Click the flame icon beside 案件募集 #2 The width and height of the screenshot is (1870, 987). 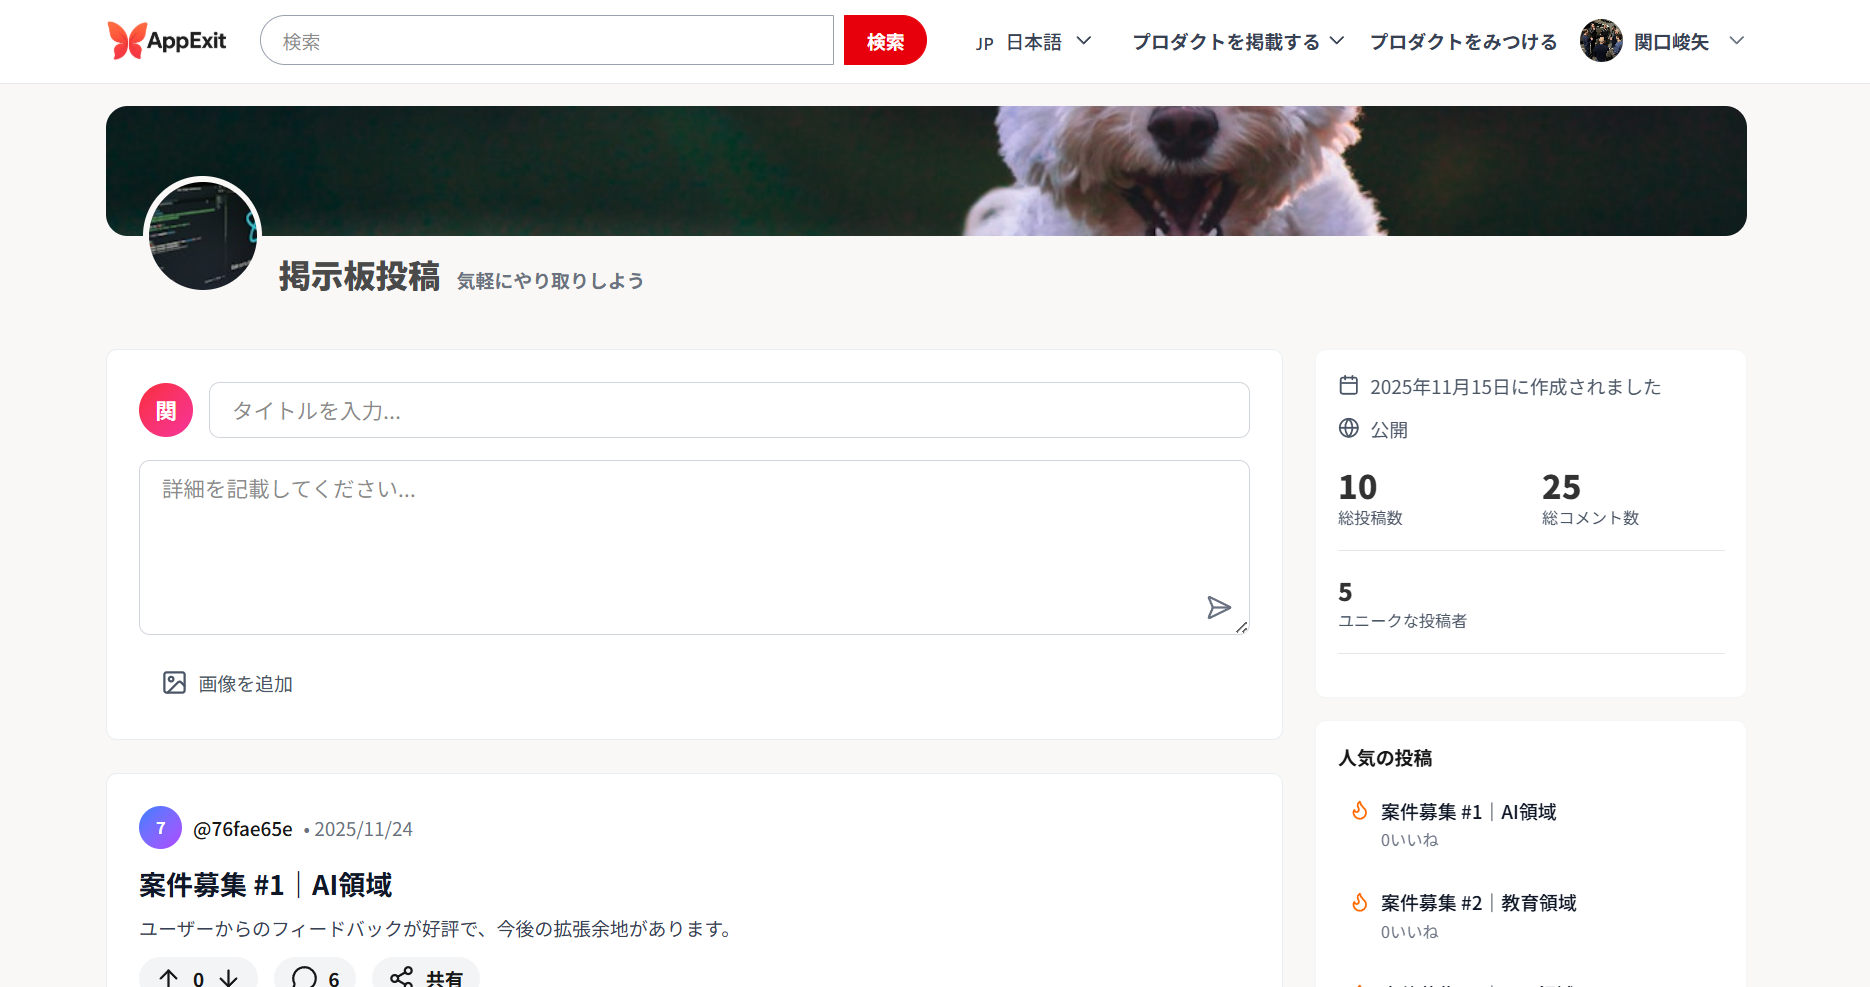coord(1359,903)
